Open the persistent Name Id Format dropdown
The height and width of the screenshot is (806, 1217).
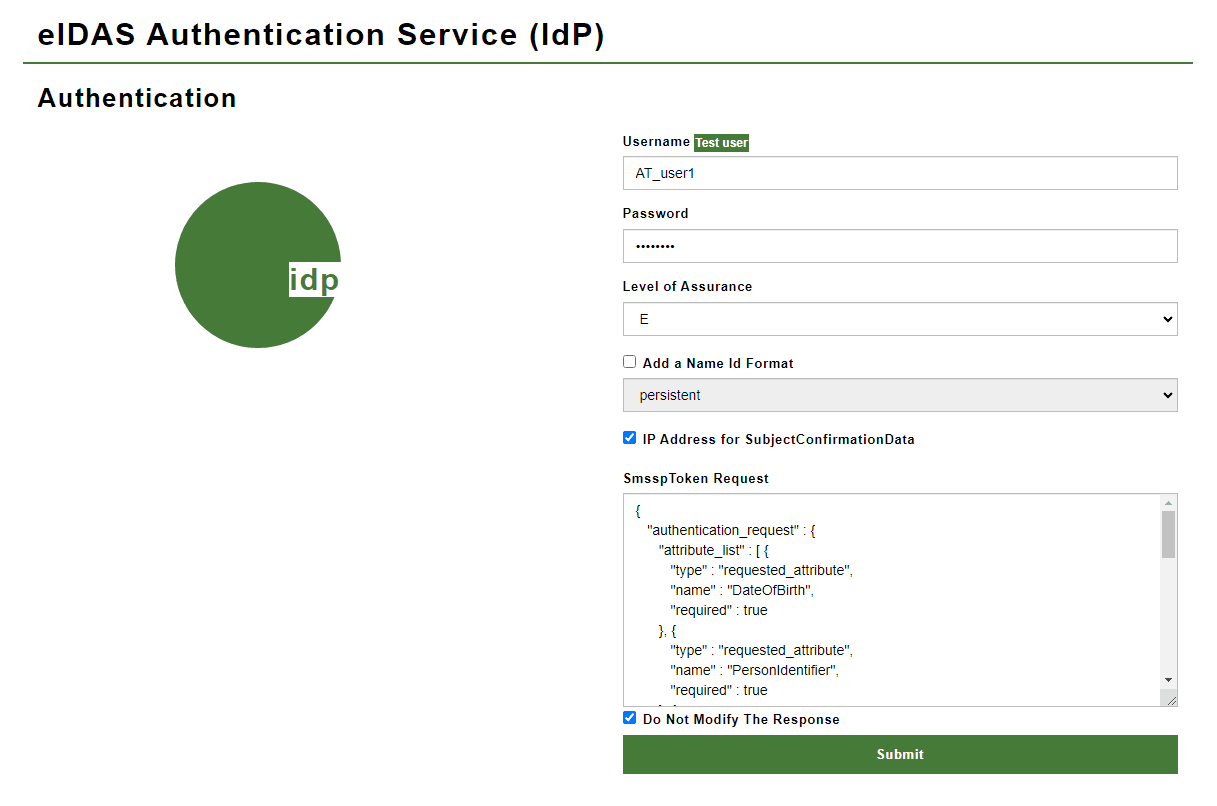(x=899, y=395)
